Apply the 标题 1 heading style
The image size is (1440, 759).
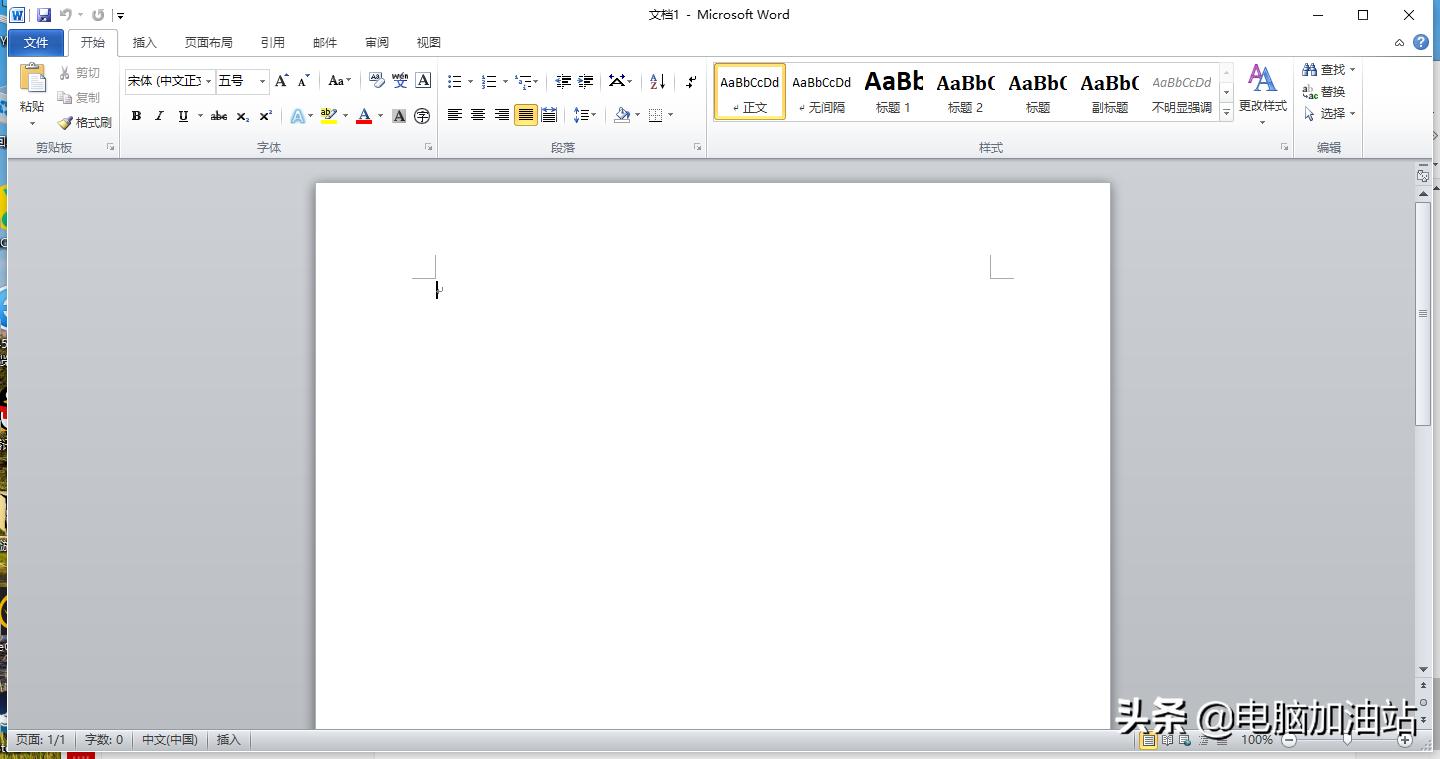coord(893,91)
